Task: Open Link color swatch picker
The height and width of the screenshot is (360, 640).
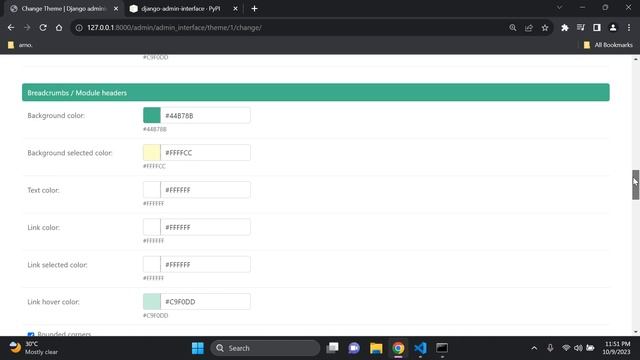Action: coord(152,227)
